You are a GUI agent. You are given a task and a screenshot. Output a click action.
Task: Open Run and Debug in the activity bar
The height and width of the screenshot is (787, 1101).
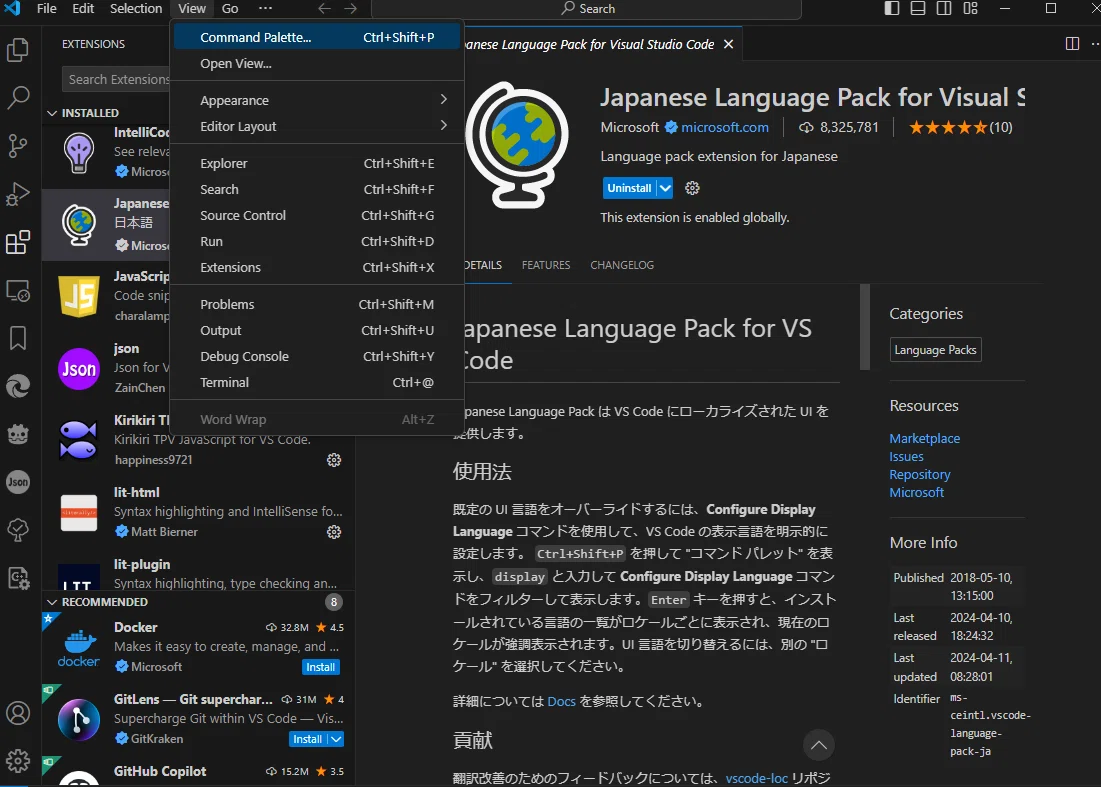click(18, 194)
